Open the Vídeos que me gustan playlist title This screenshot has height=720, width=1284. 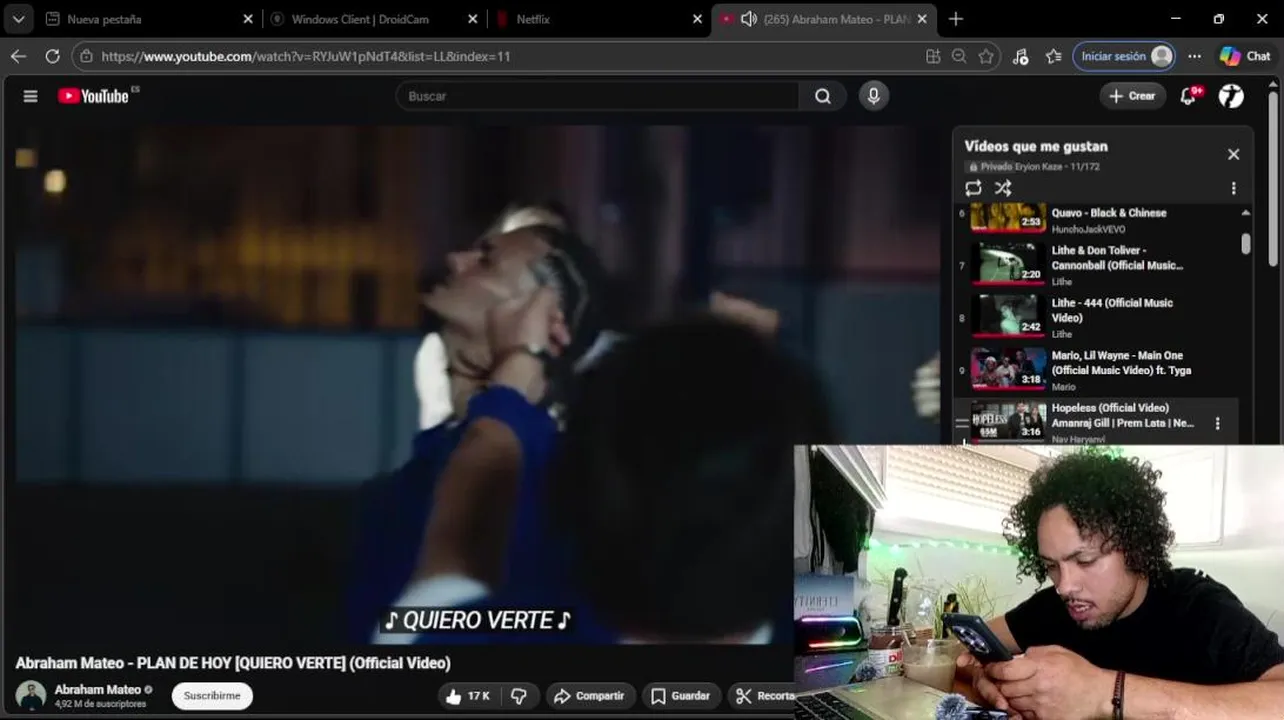[x=1036, y=146]
